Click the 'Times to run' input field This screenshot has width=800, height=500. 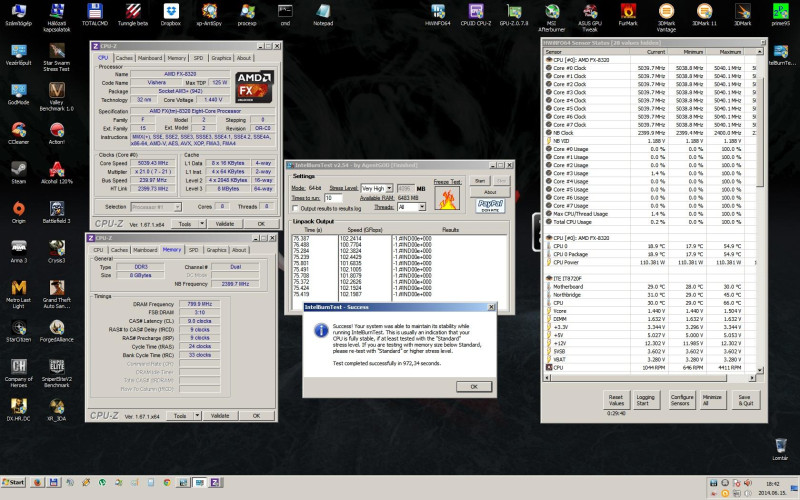point(333,197)
